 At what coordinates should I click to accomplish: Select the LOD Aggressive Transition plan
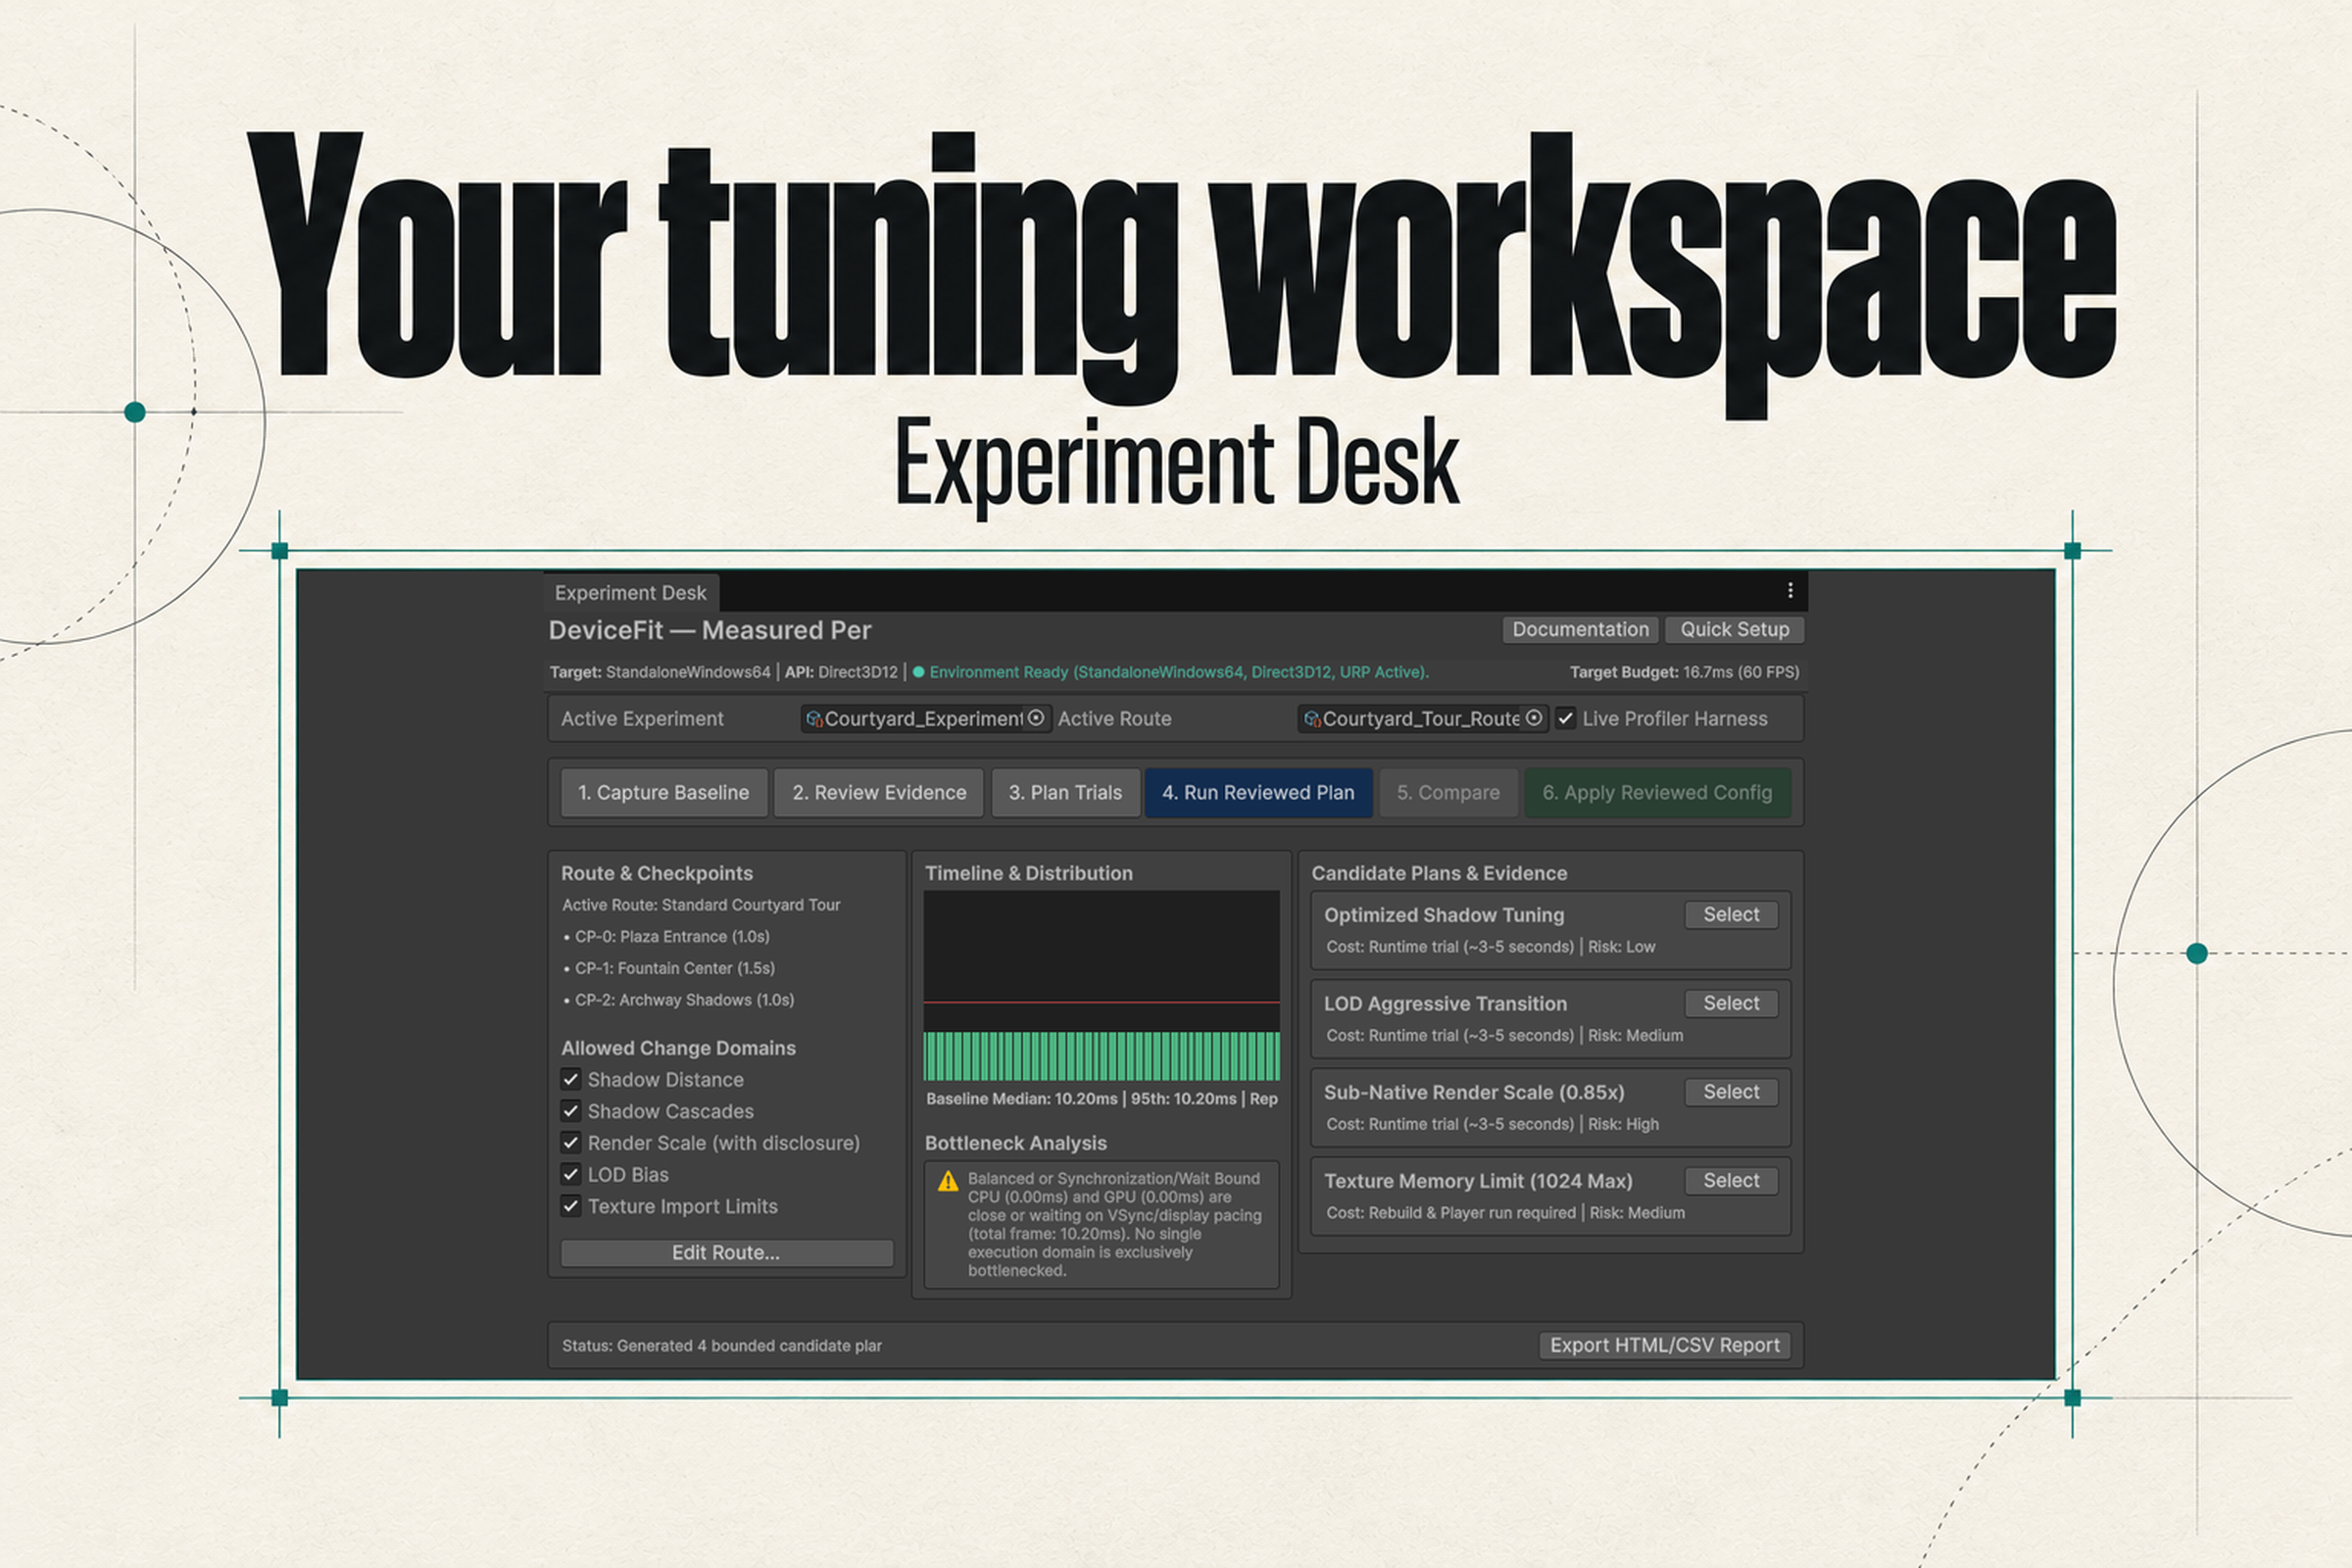1731,1003
